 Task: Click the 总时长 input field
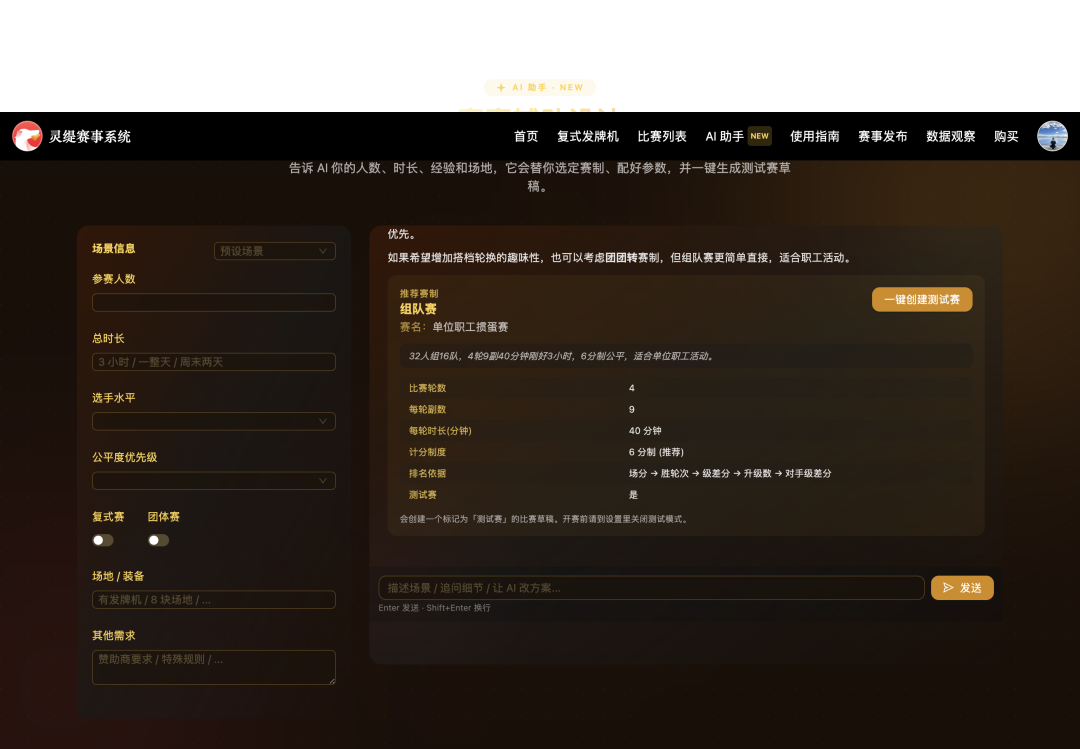pyautogui.click(x=214, y=362)
